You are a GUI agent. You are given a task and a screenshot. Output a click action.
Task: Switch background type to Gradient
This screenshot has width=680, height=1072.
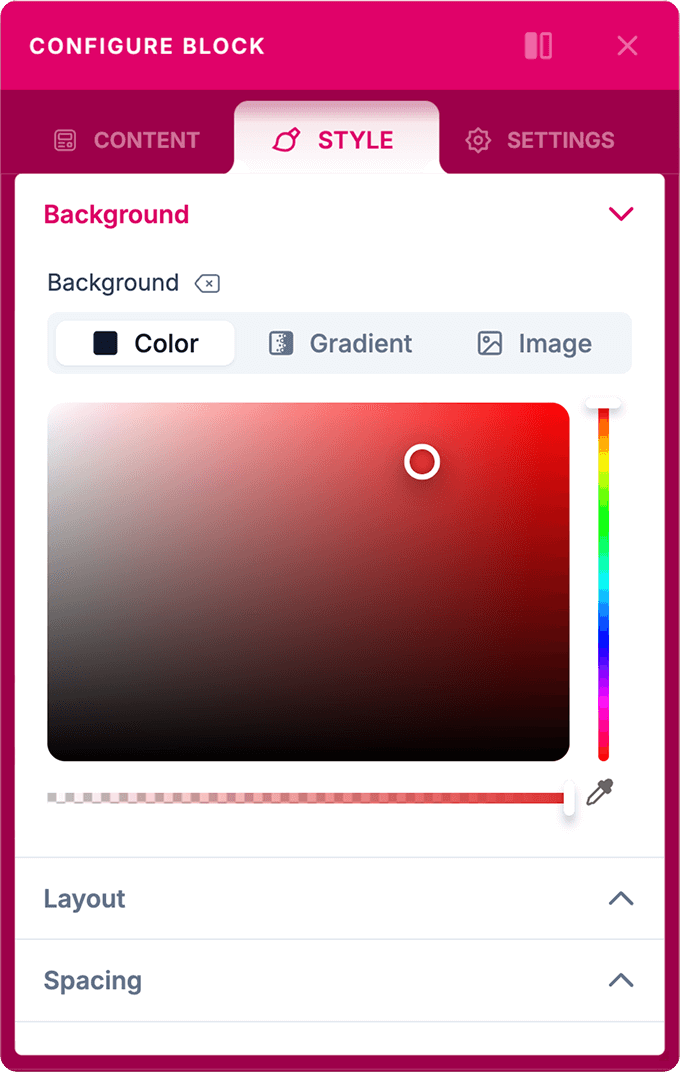(x=340, y=344)
